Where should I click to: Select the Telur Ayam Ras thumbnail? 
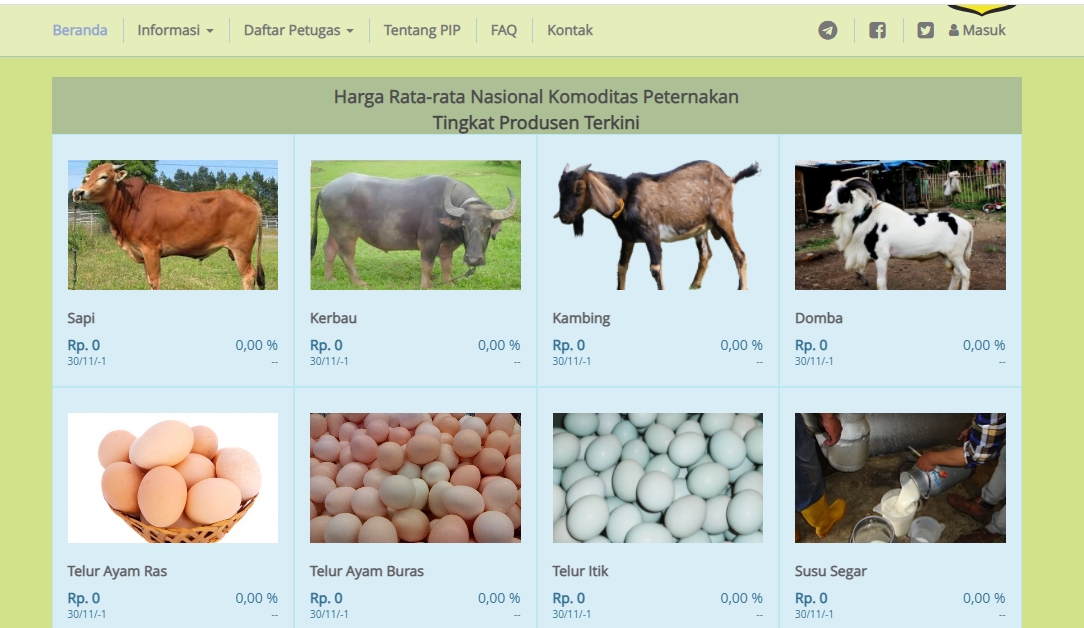tap(173, 478)
